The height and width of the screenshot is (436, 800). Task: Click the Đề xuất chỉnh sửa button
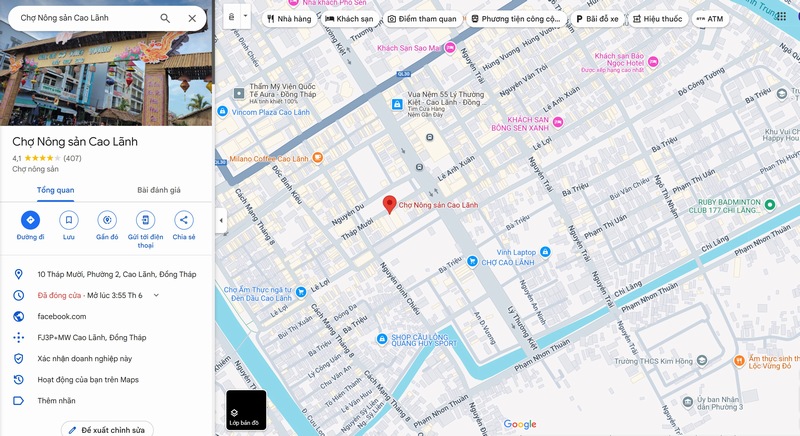[107, 430]
